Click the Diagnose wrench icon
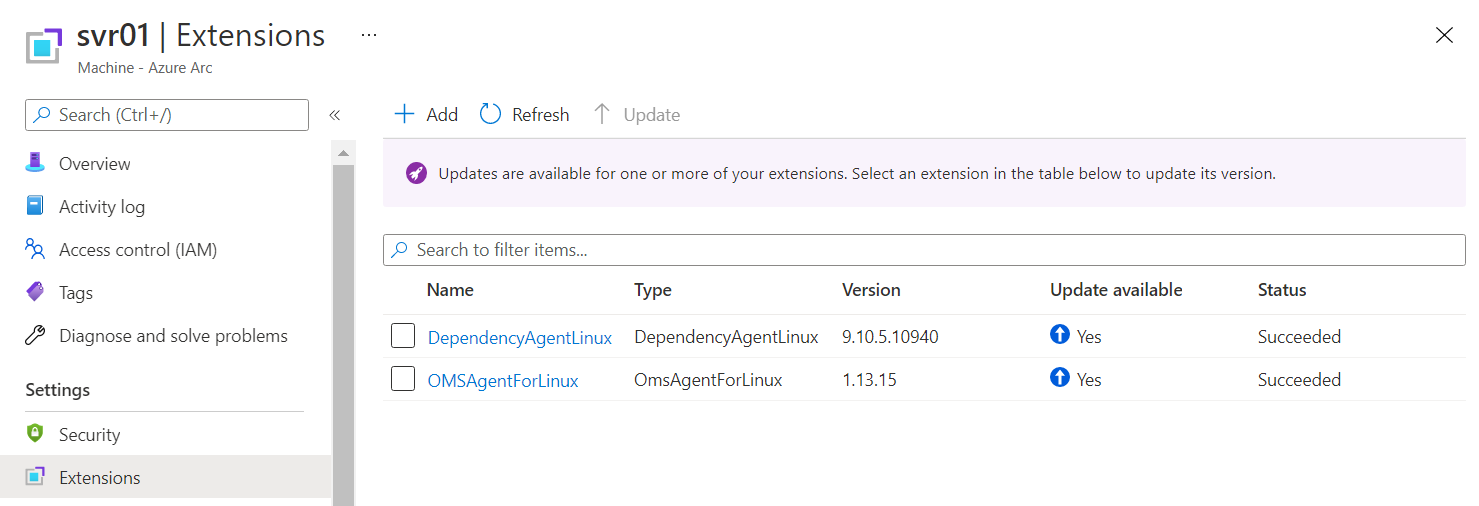This screenshot has width=1479, height=506. 35,335
